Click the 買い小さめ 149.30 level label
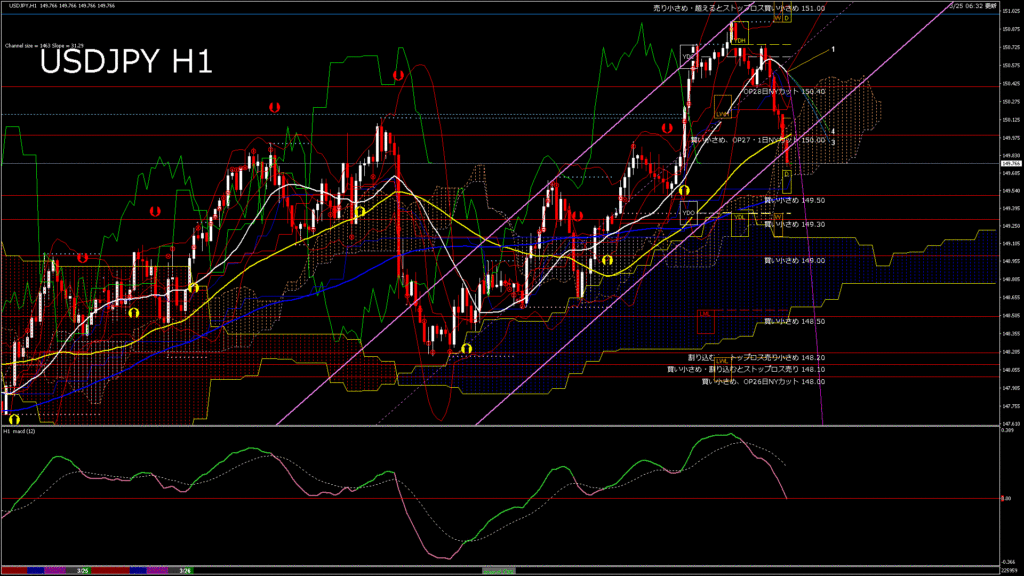Image resolution: width=1024 pixels, height=576 pixels. point(794,224)
